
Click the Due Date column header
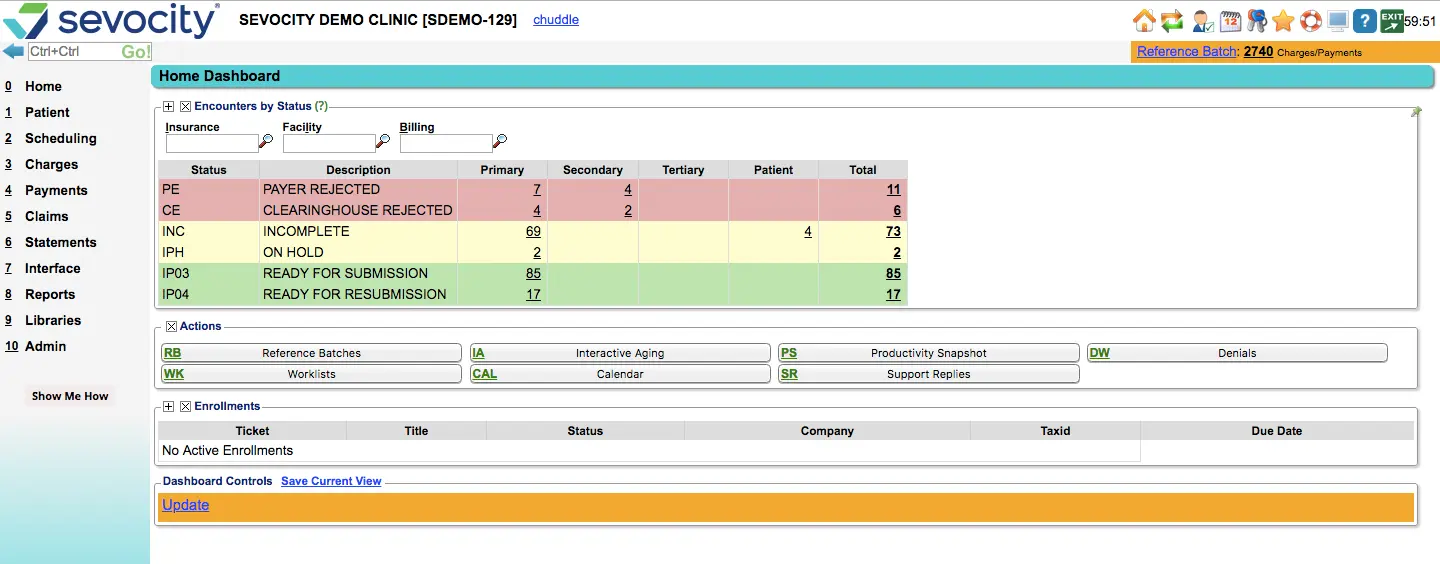(1277, 431)
